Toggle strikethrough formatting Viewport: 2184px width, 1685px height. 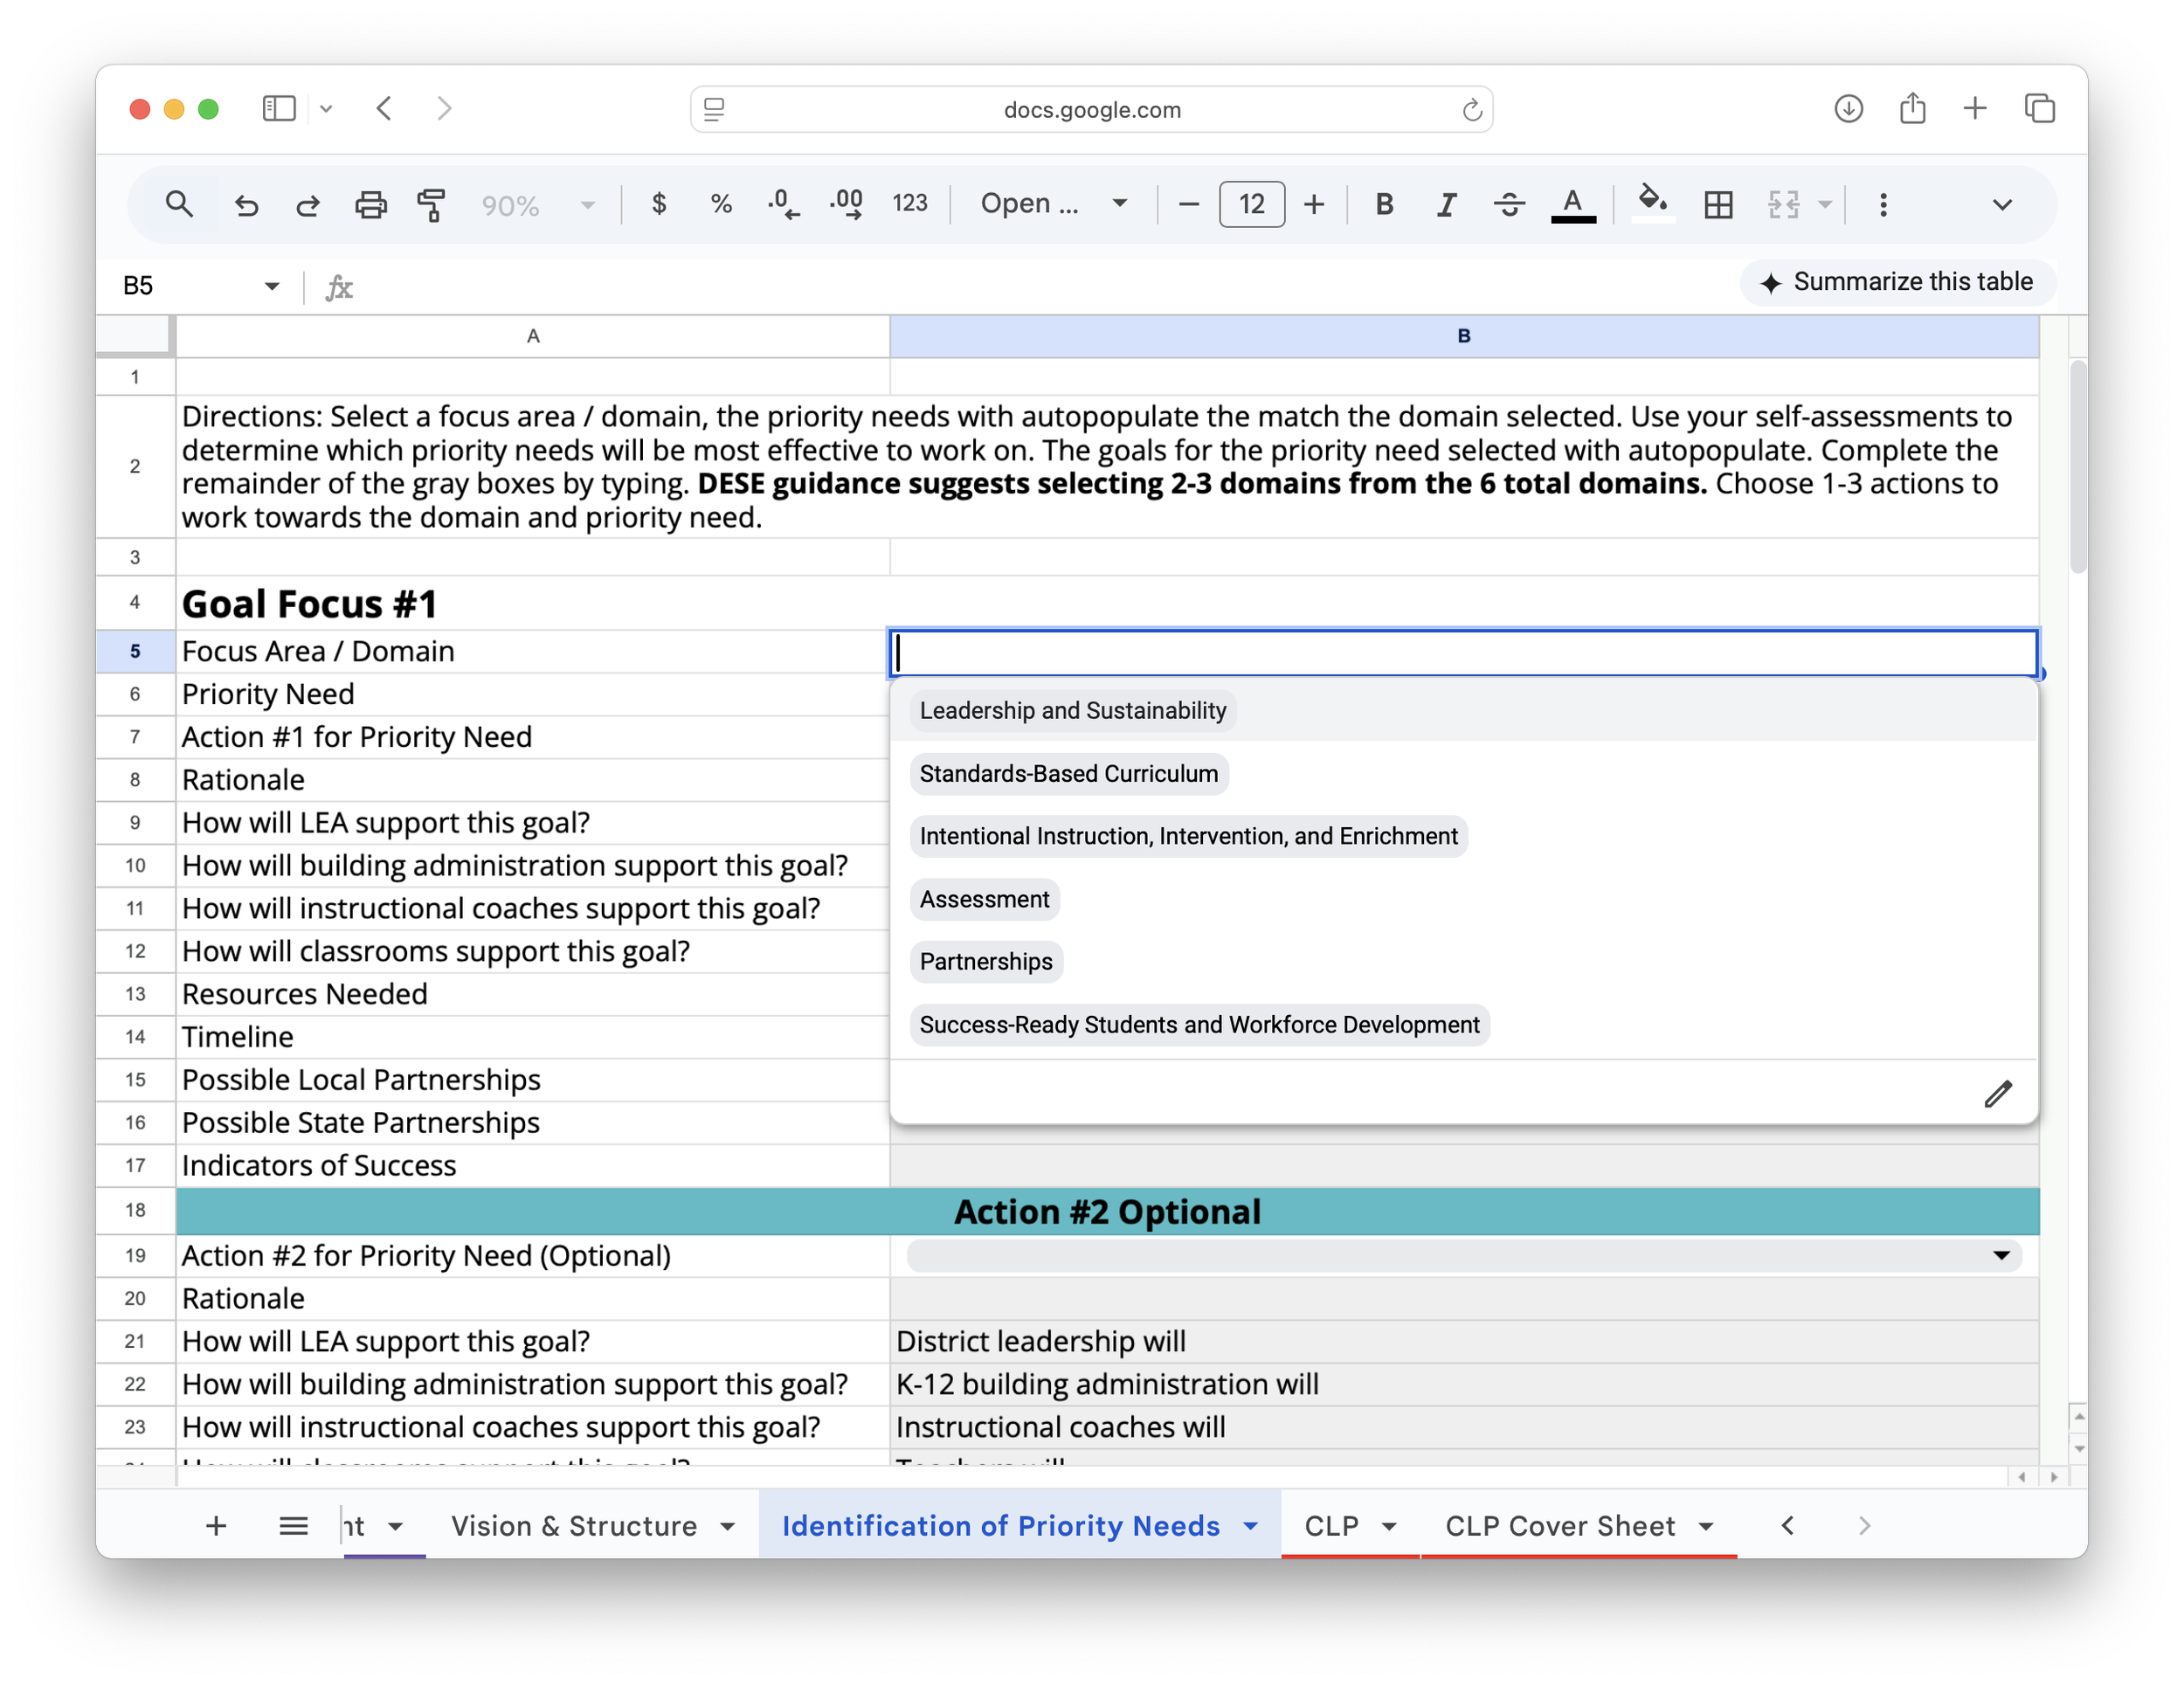tap(1508, 205)
